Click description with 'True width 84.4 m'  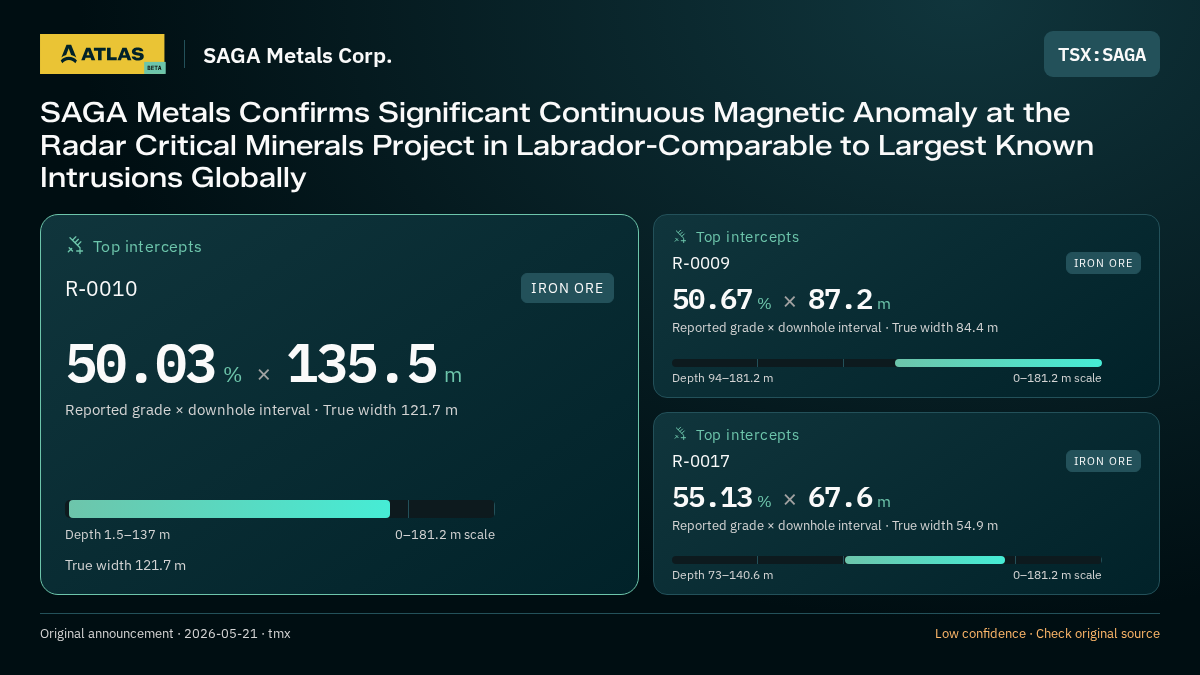[835, 327]
